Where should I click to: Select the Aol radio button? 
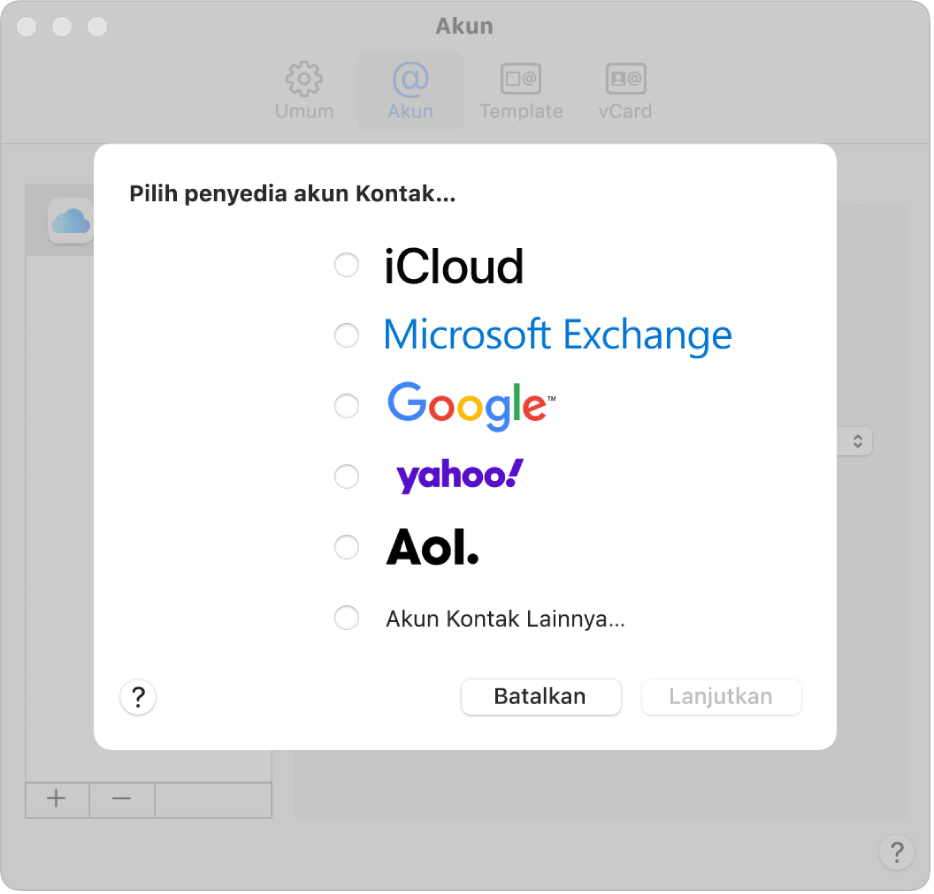[347, 547]
